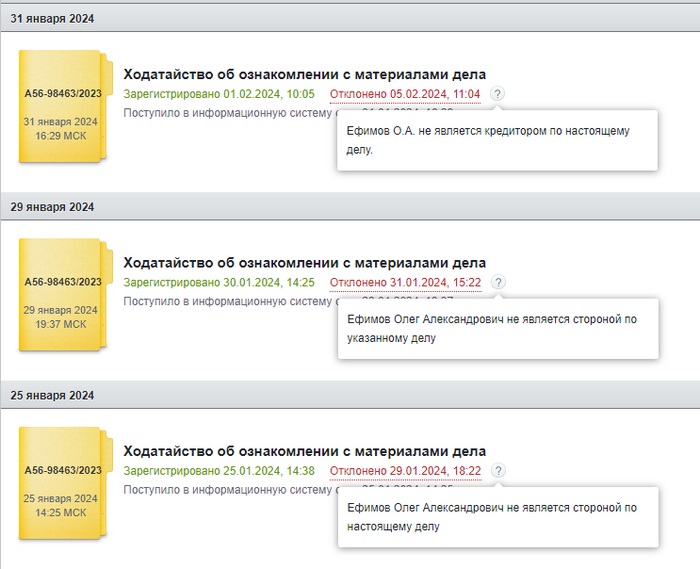This screenshot has width=700, height=569.
Task: Open petition title in 31 января 2024 entry
Action: coord(304,74)
